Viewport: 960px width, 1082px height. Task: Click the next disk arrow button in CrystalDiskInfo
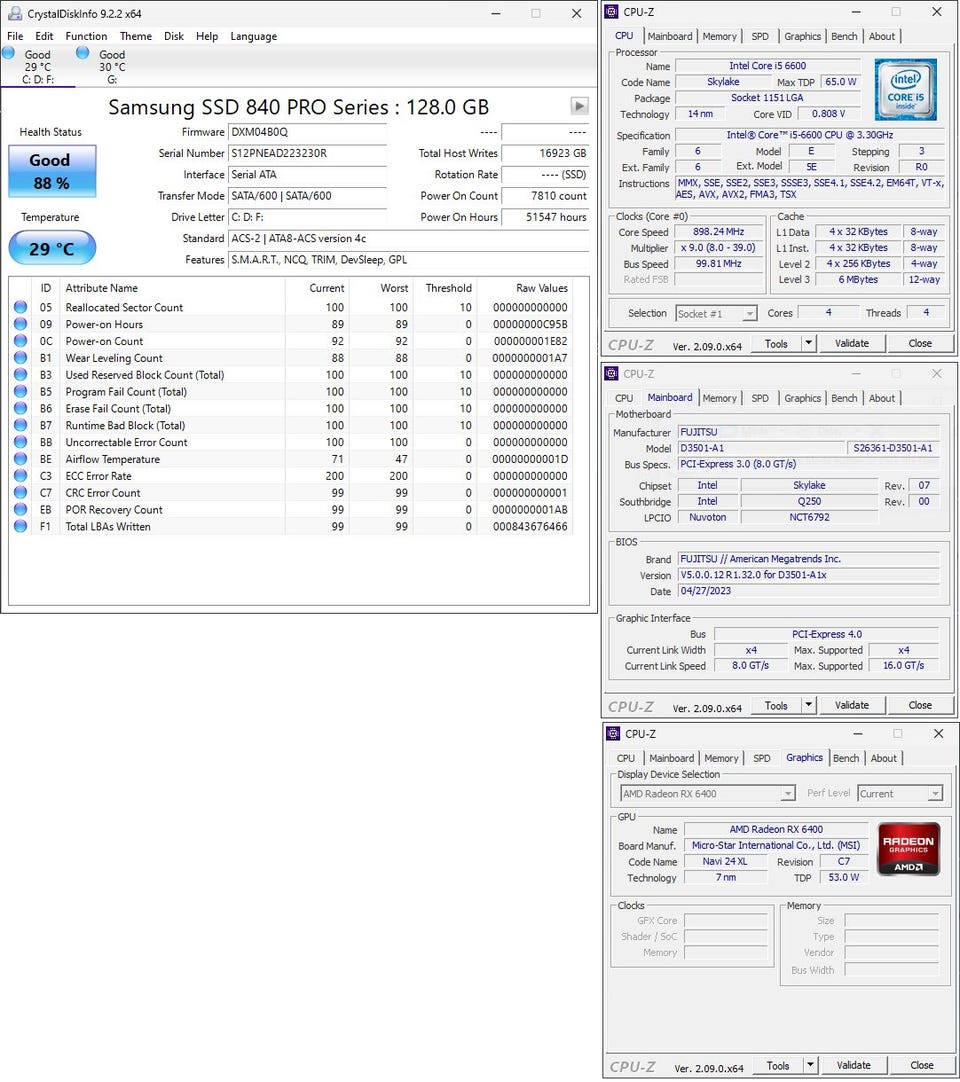[x=579, y=106]
